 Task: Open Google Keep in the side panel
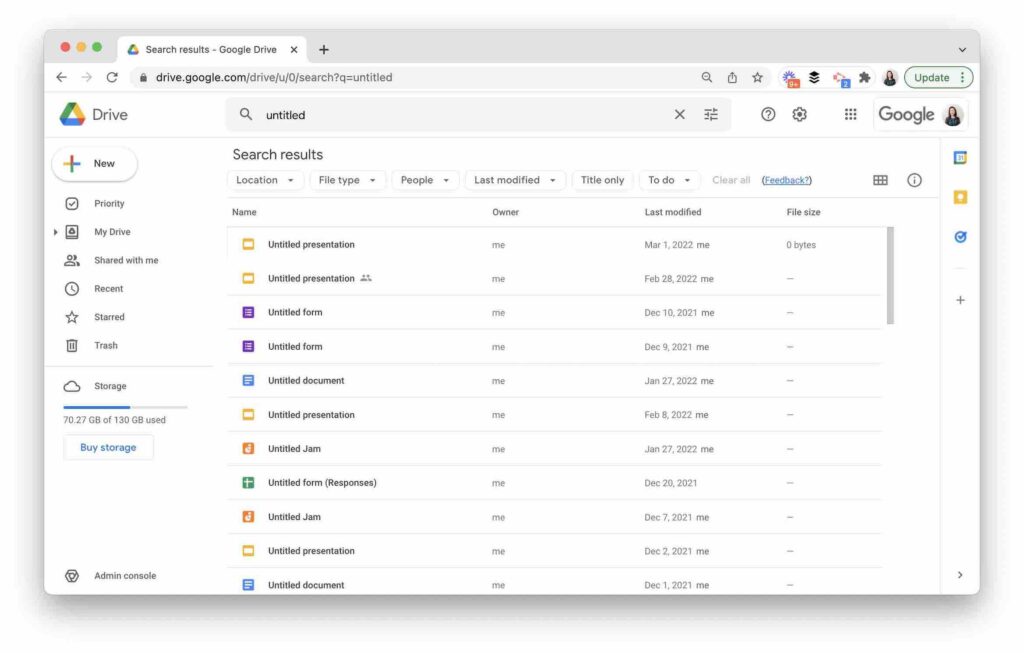(x=960, y=197)
